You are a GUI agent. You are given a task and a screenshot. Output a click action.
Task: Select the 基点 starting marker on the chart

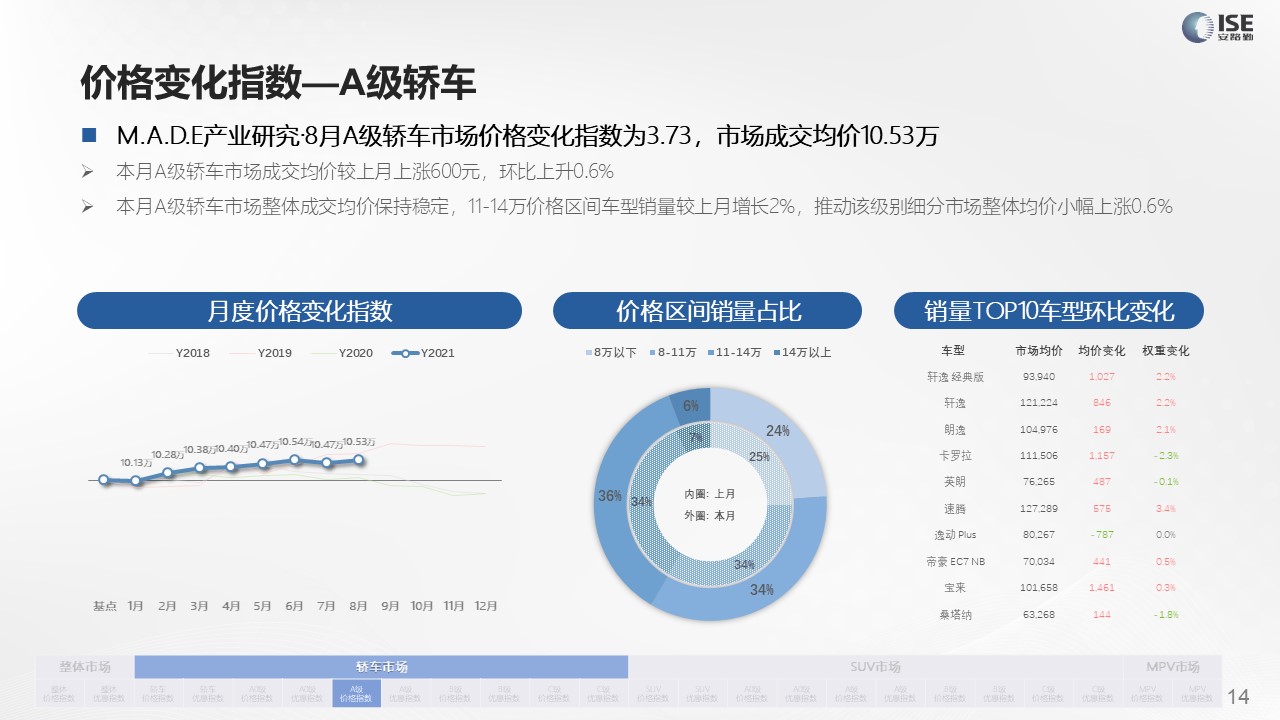(104, 480)
